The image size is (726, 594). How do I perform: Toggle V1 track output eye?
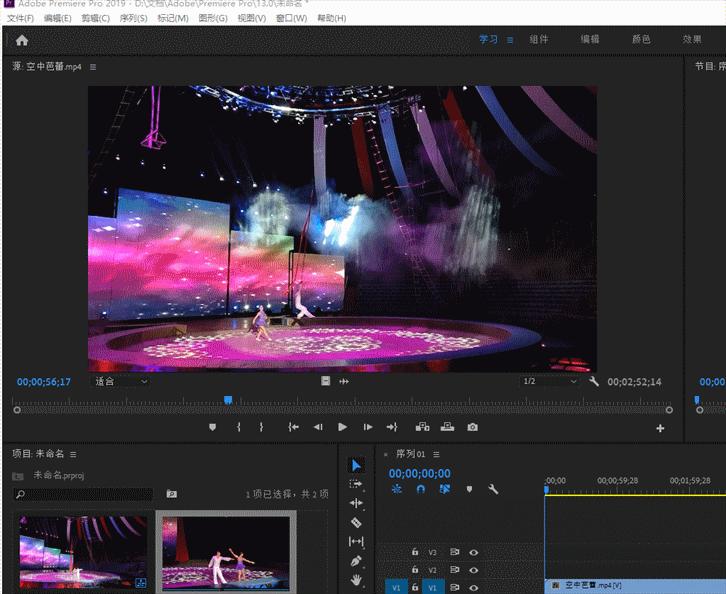coord(474,587)
